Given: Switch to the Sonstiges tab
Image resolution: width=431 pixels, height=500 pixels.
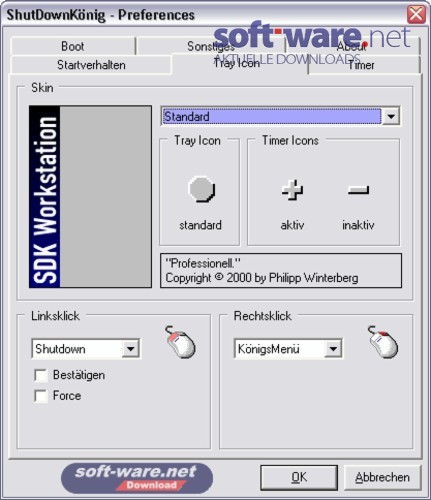Looking at the screenshot, I should [x=211, y=46].
